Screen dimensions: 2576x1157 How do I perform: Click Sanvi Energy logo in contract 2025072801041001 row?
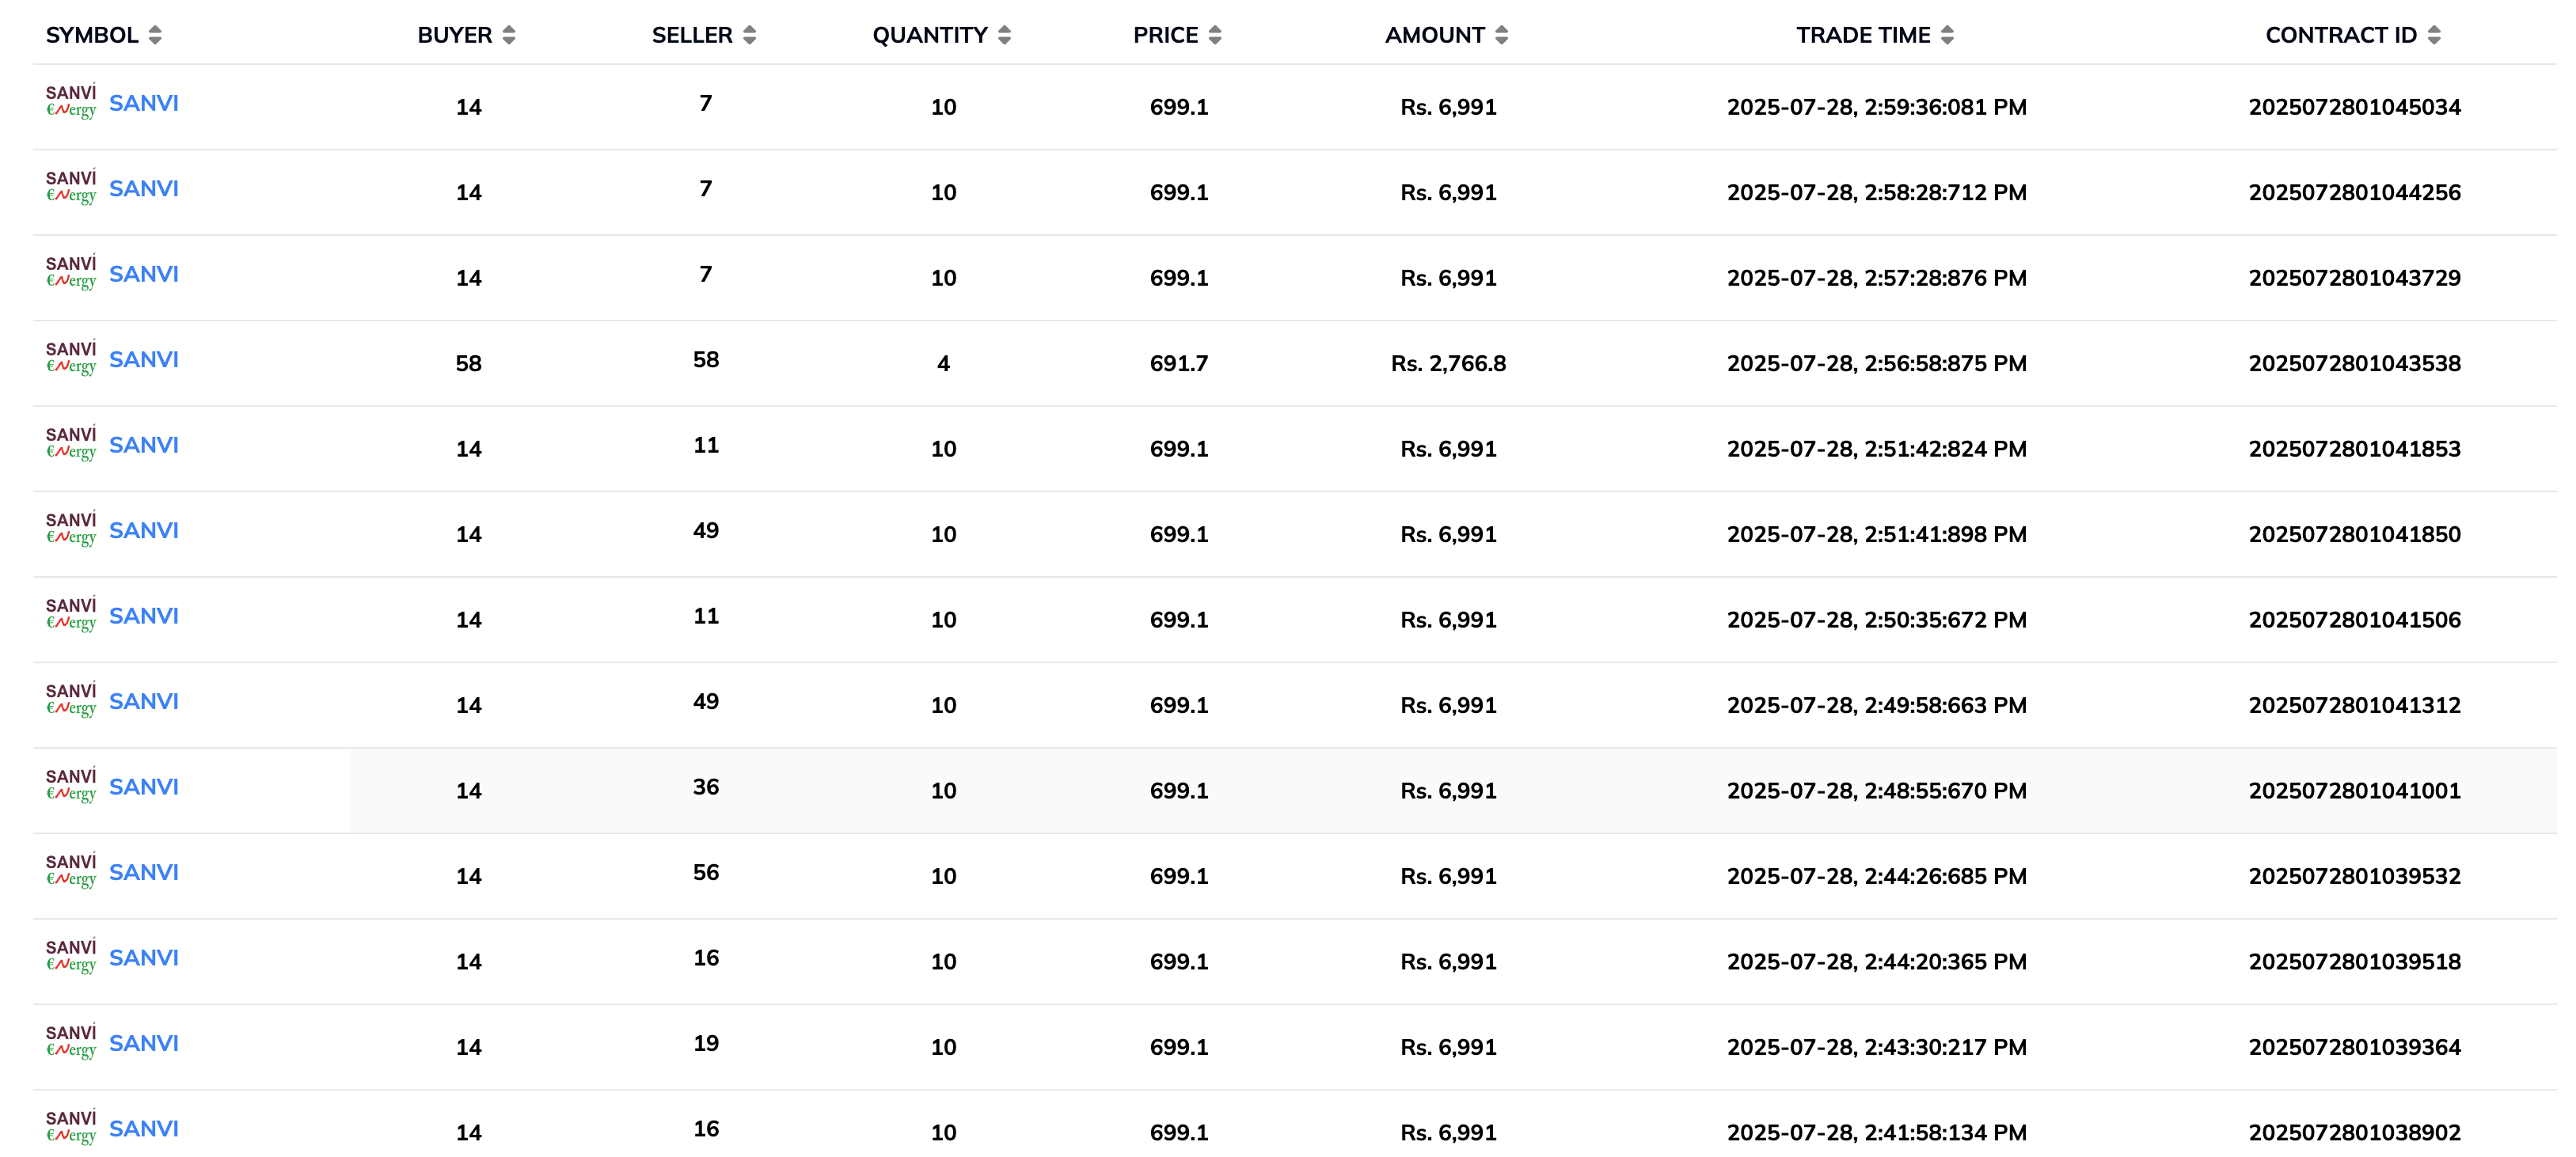(71, 786)
